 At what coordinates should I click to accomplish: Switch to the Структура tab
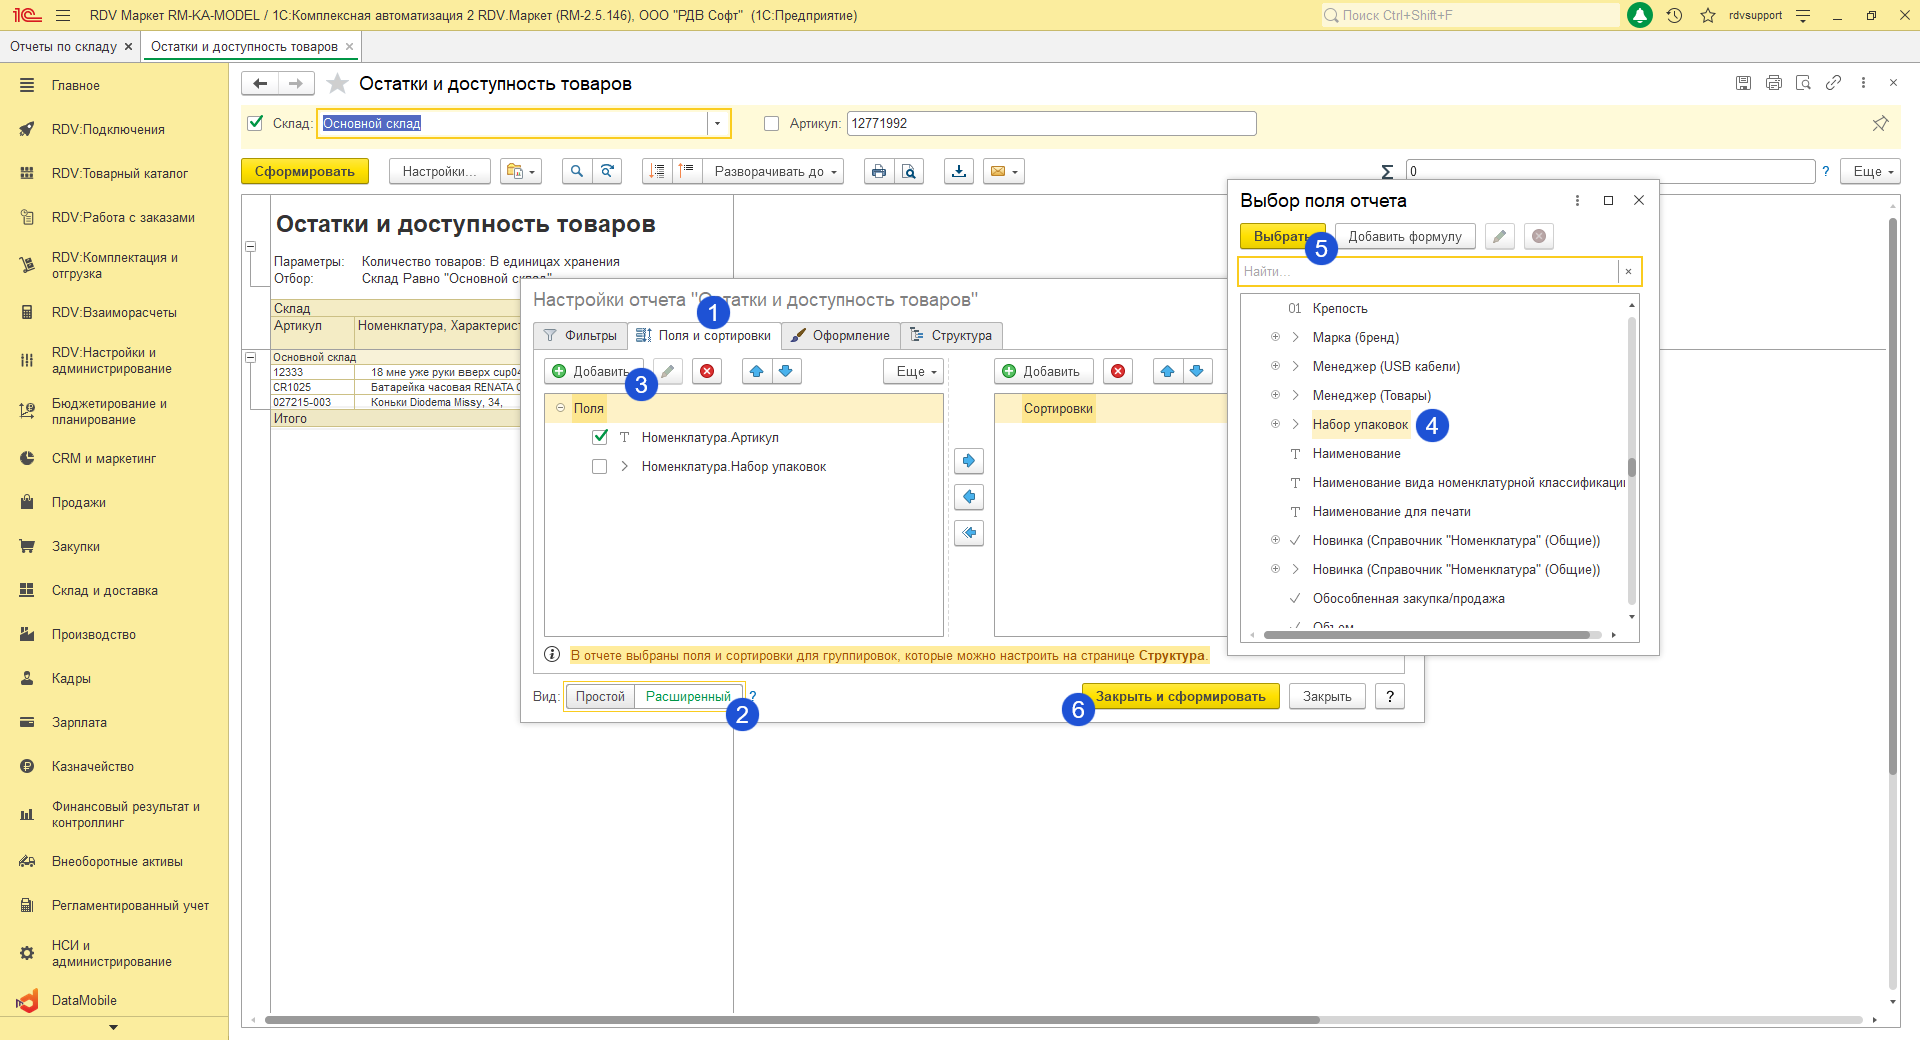[951, 335]
